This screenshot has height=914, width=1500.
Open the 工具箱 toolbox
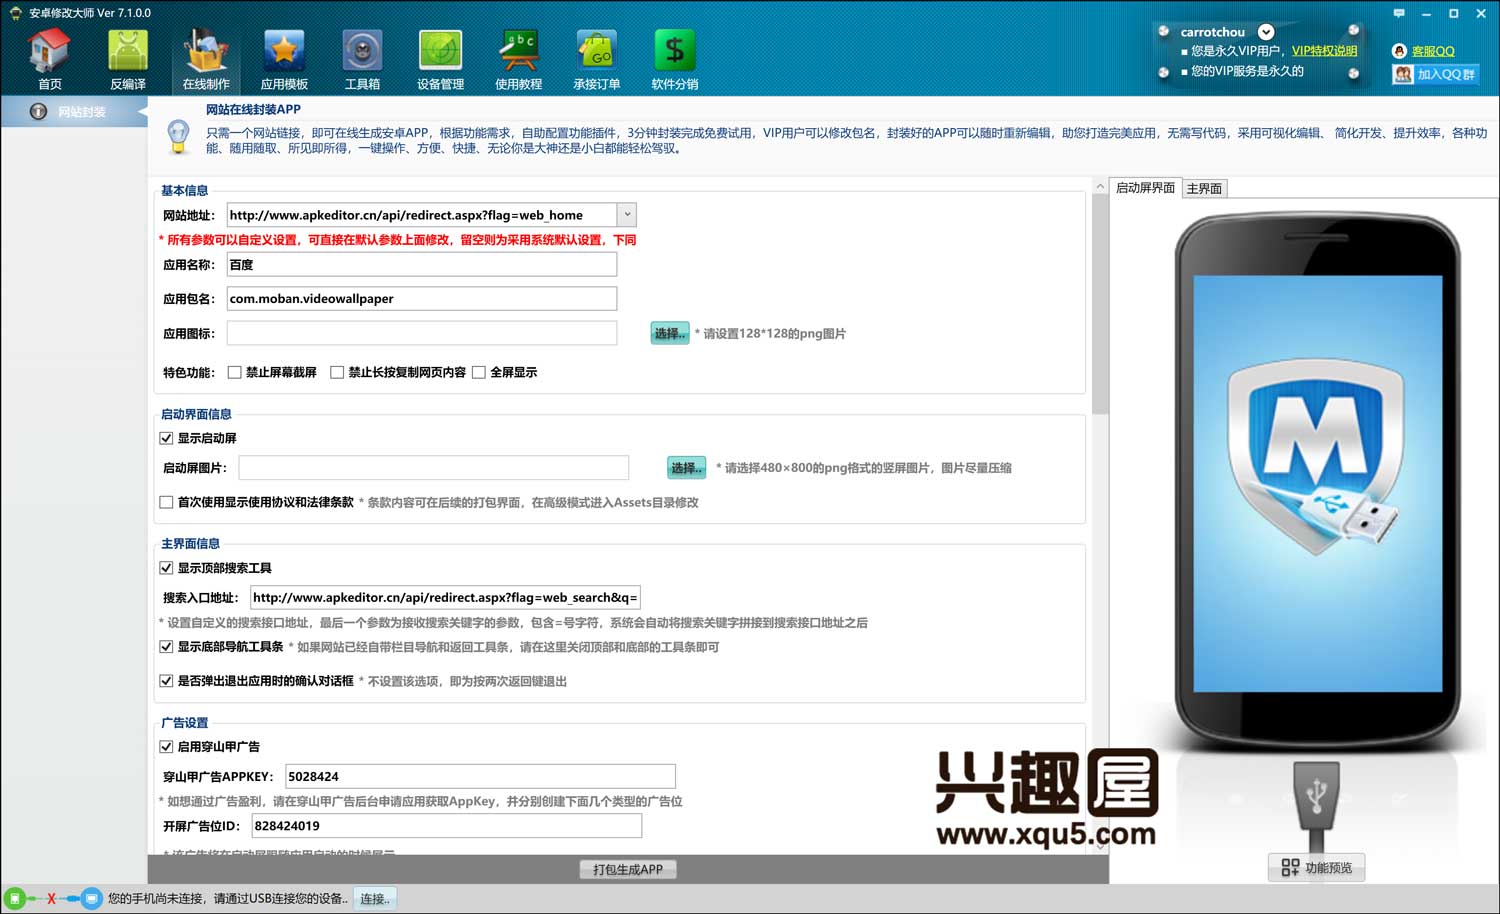point(362,60)
